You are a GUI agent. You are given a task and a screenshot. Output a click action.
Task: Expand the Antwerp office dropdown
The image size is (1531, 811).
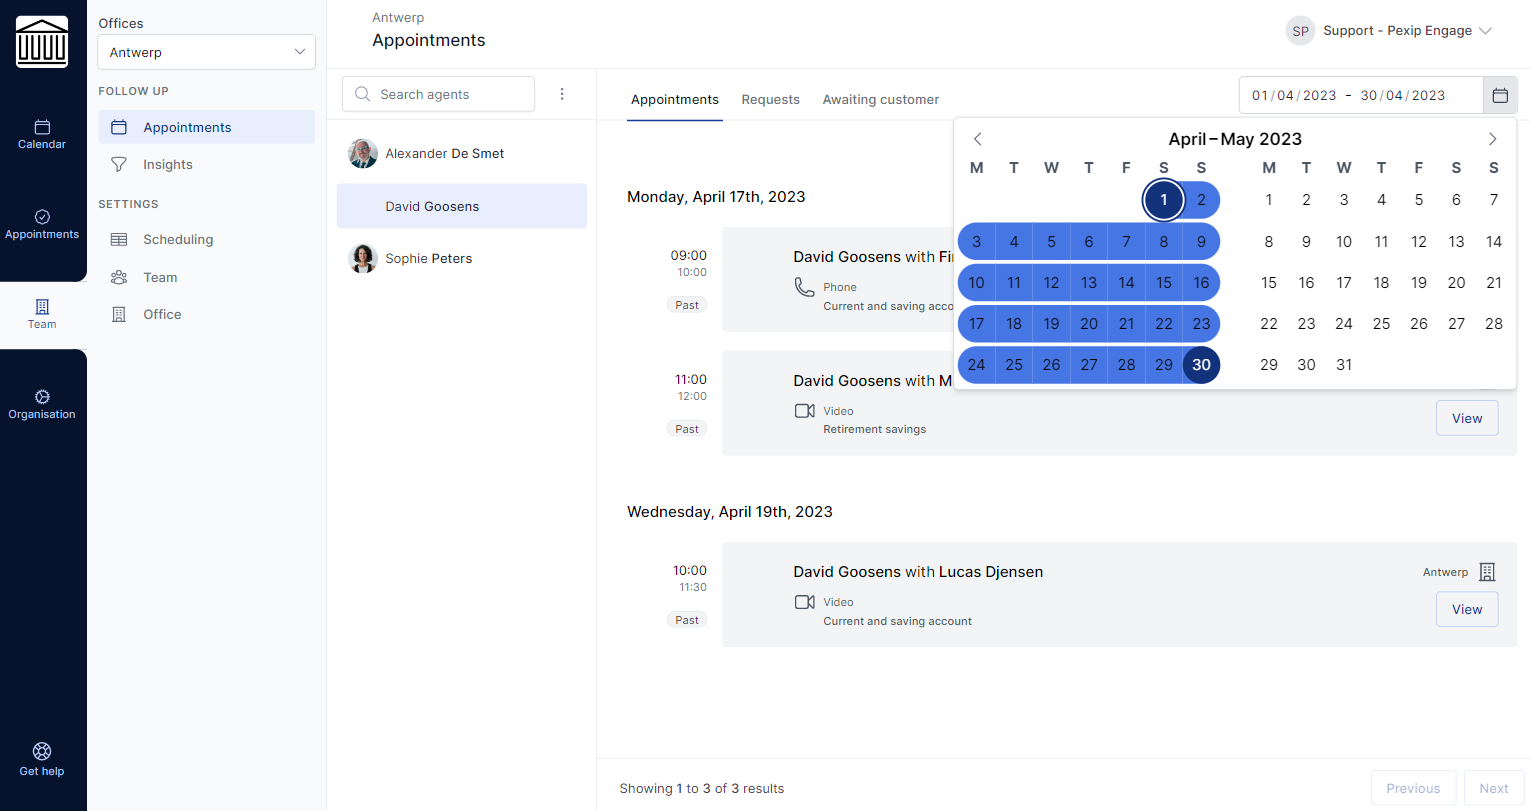(x=206, y=52)
